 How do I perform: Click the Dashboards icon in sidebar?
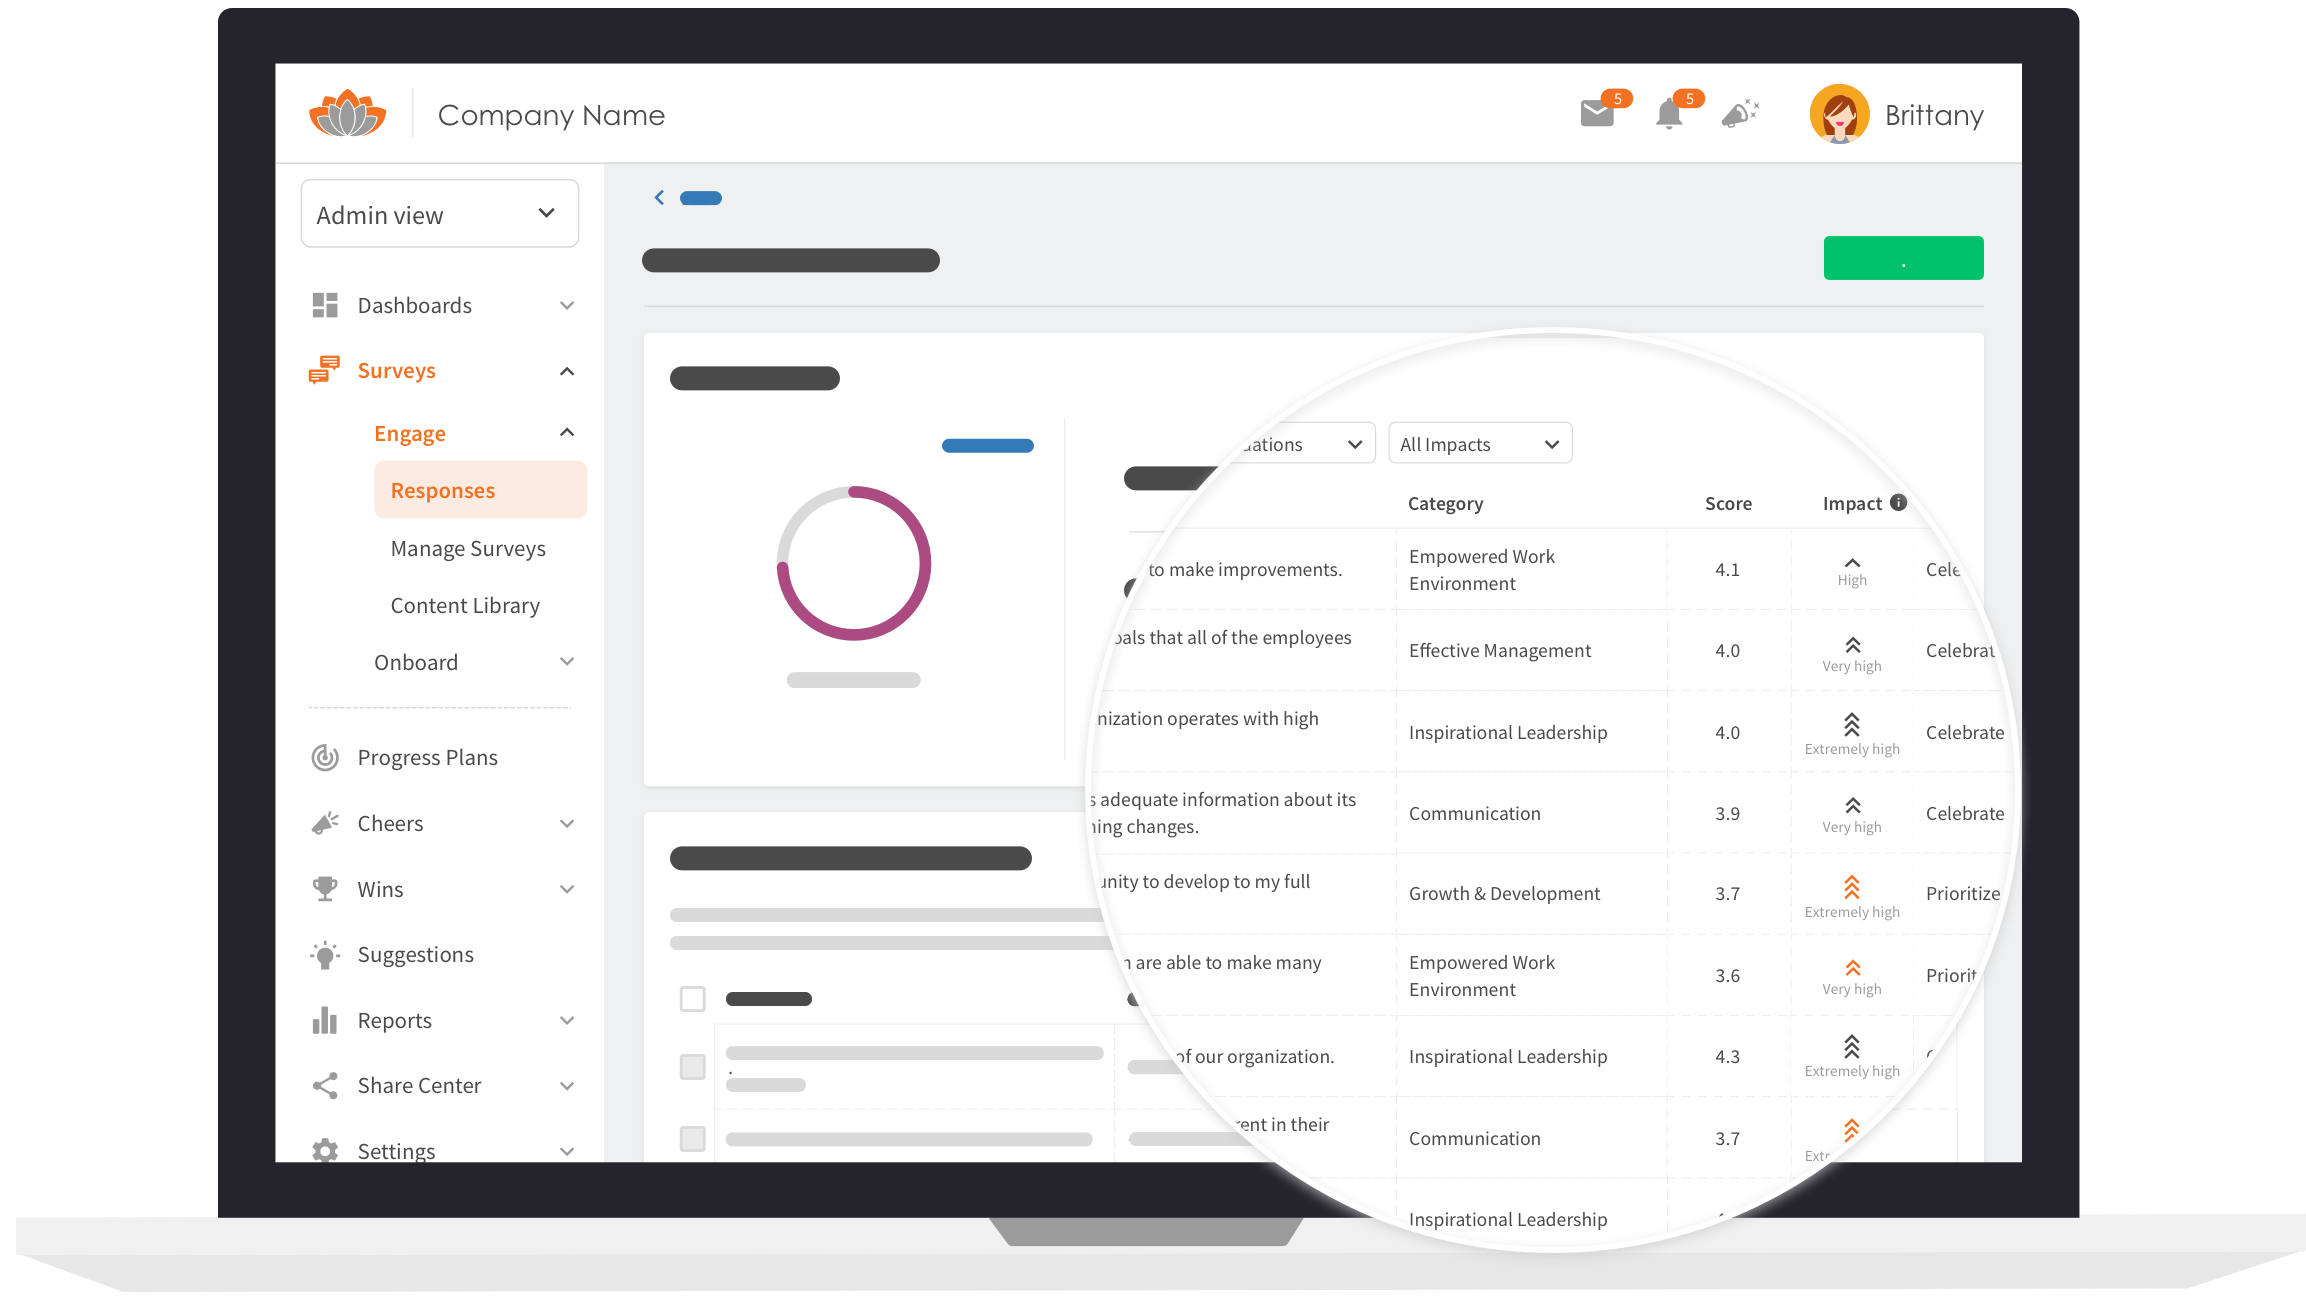(326, 304)
